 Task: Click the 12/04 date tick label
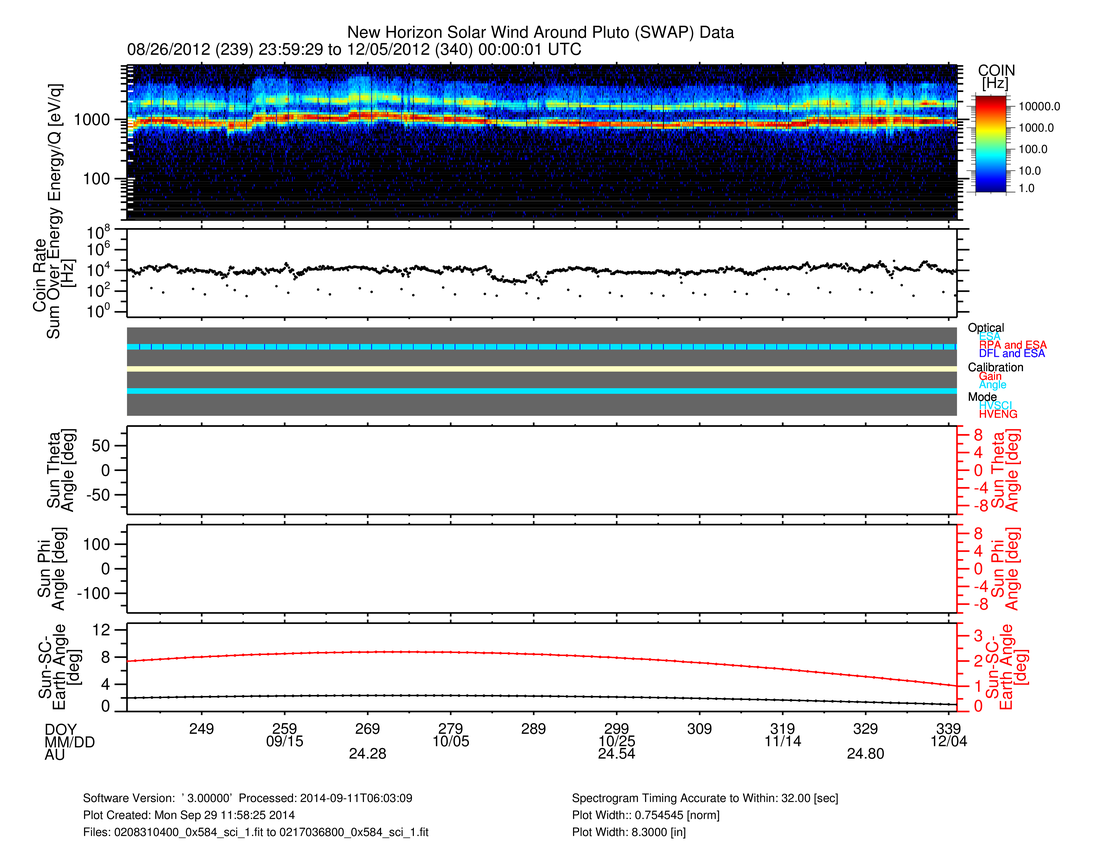point(949,741)
